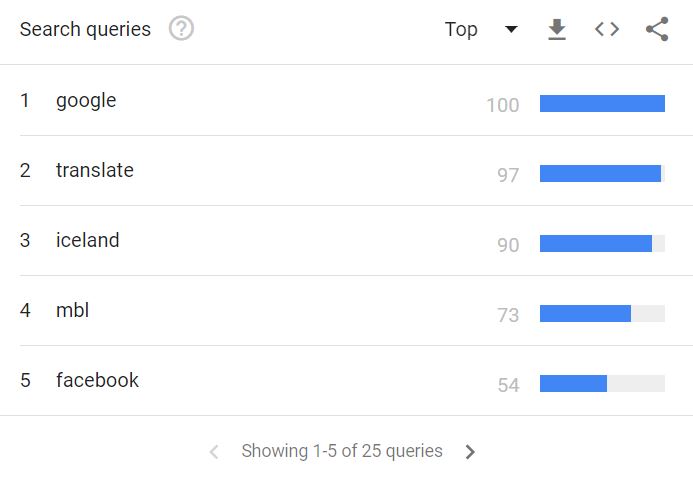
Task: Open the google search query
Action: 86,101
